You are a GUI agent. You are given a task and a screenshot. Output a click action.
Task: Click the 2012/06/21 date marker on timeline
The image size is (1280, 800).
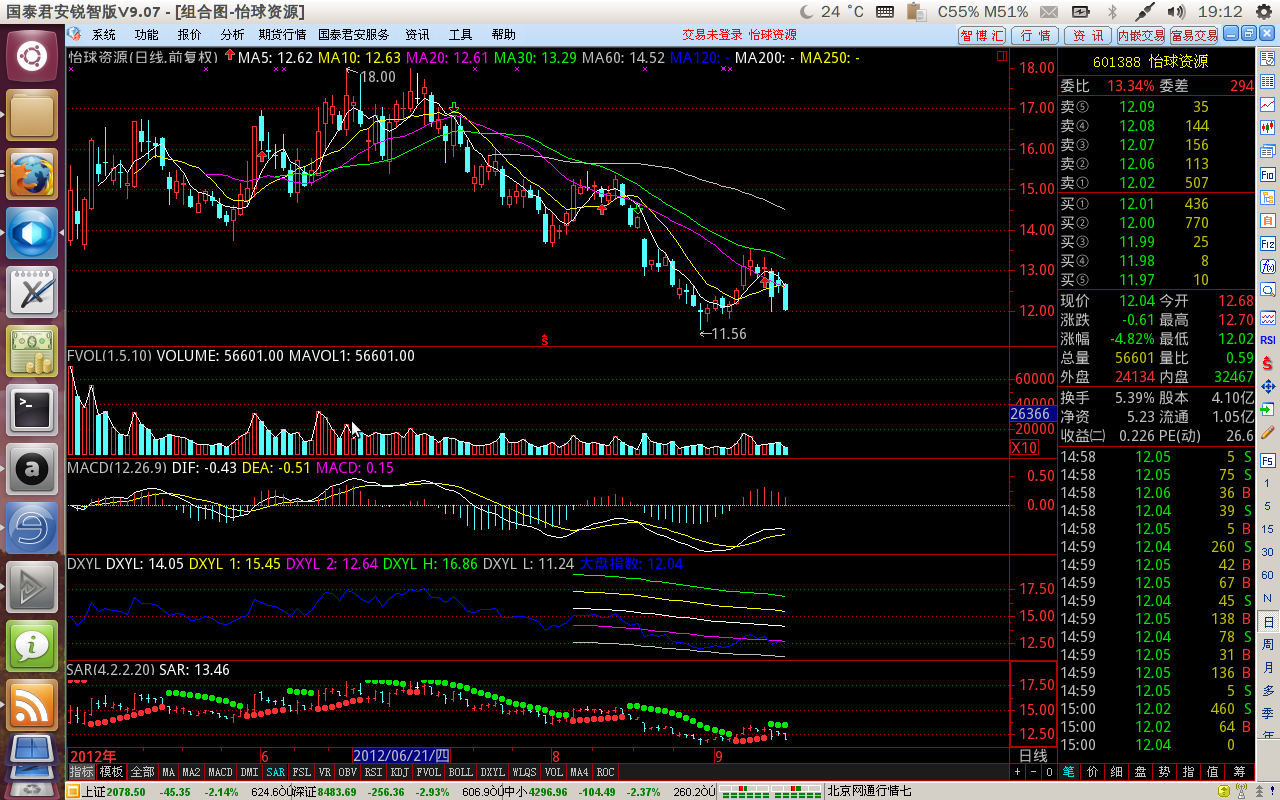402,756
